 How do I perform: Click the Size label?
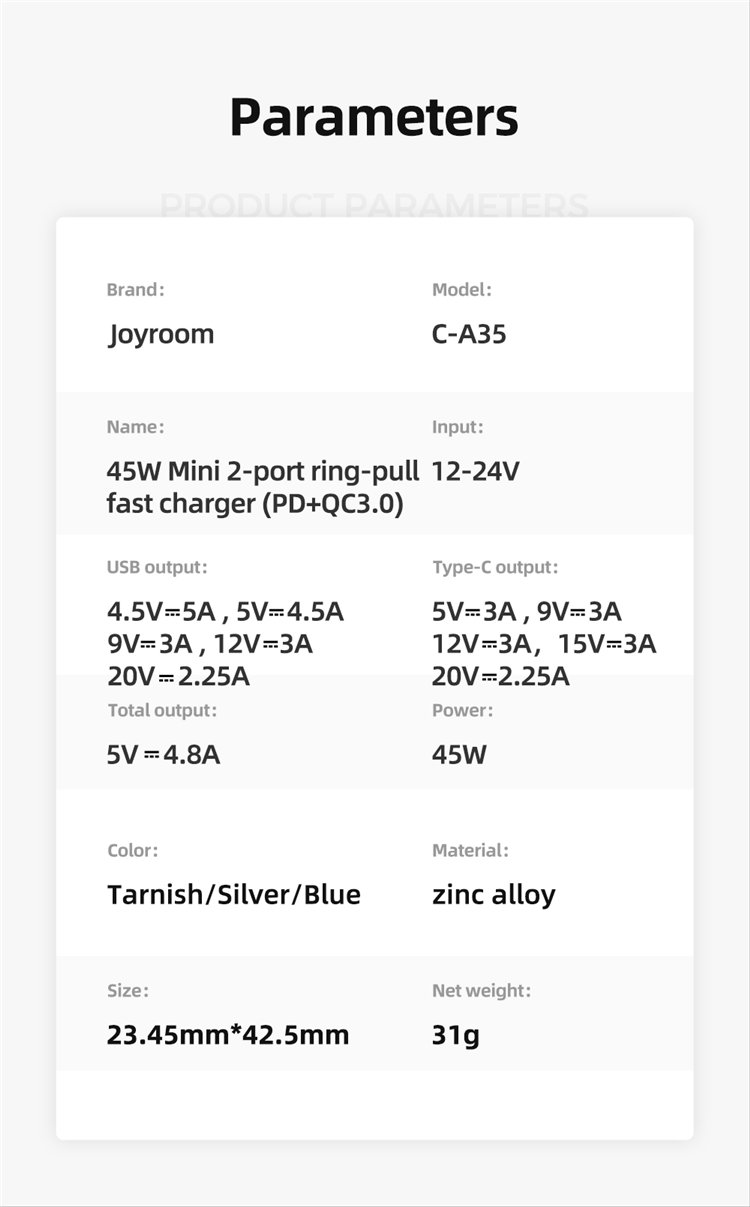tap(127, 990)
